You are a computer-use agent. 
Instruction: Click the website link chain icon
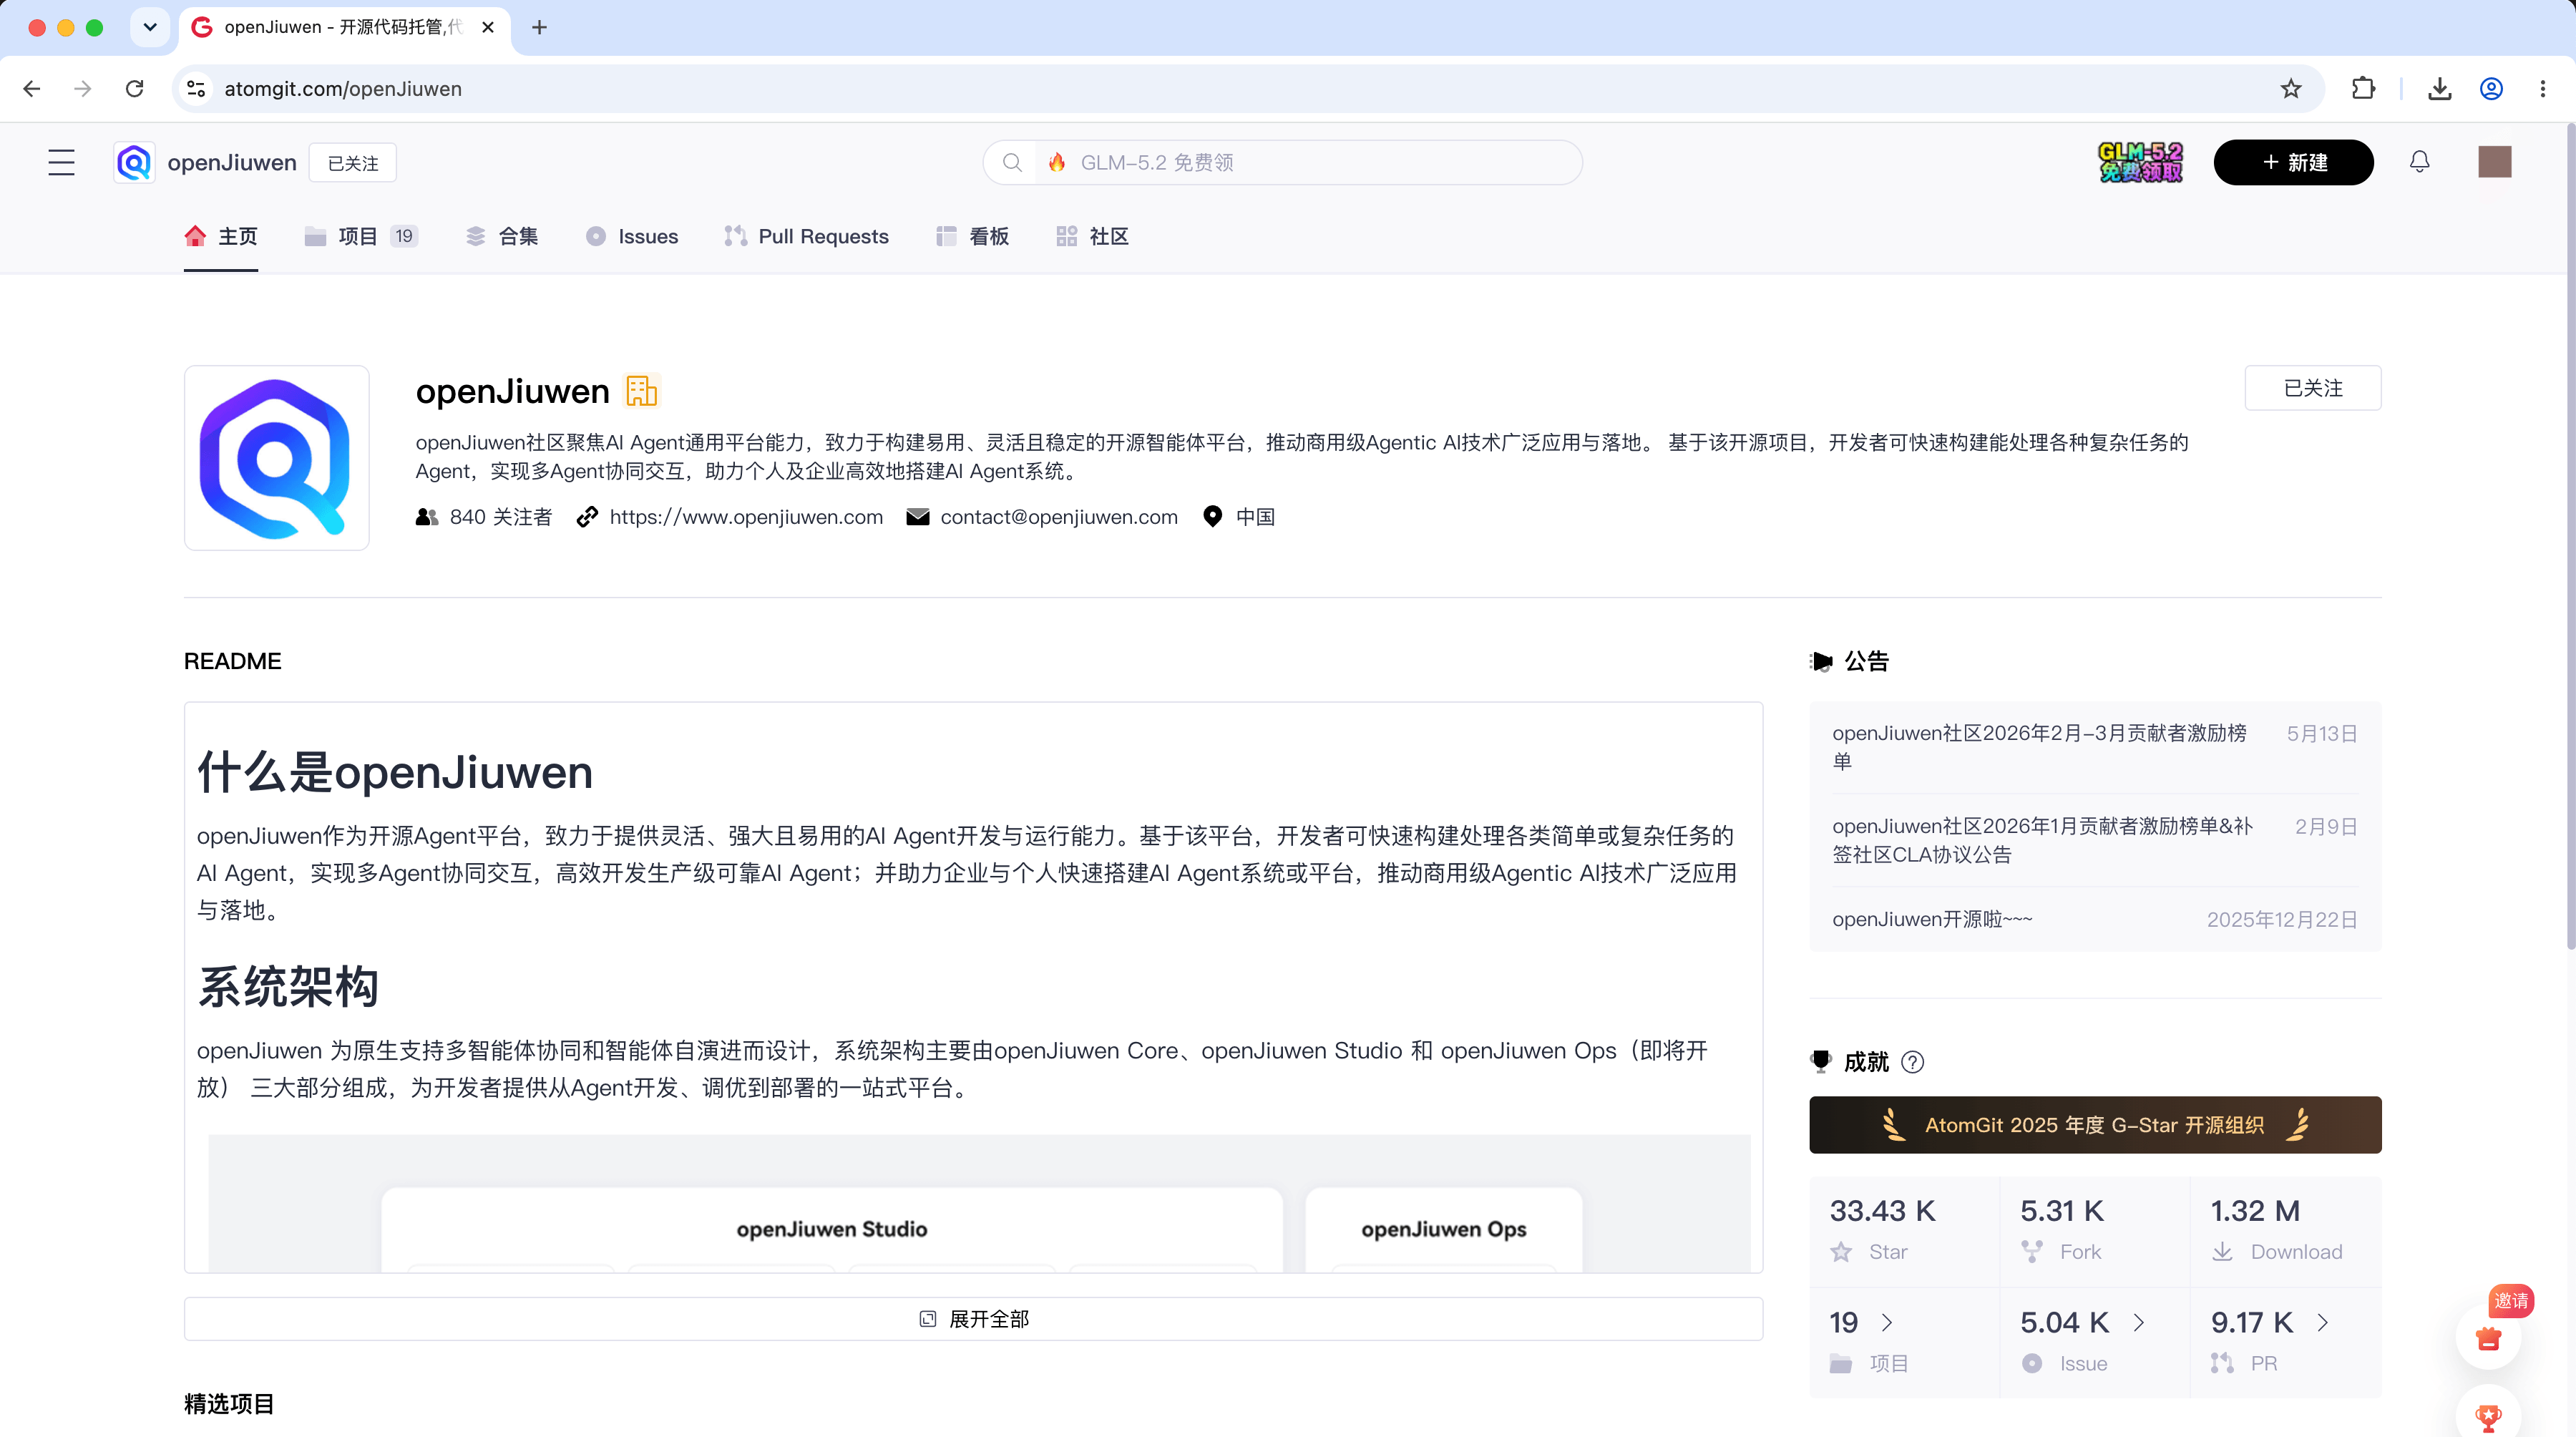tap(587, 517)
